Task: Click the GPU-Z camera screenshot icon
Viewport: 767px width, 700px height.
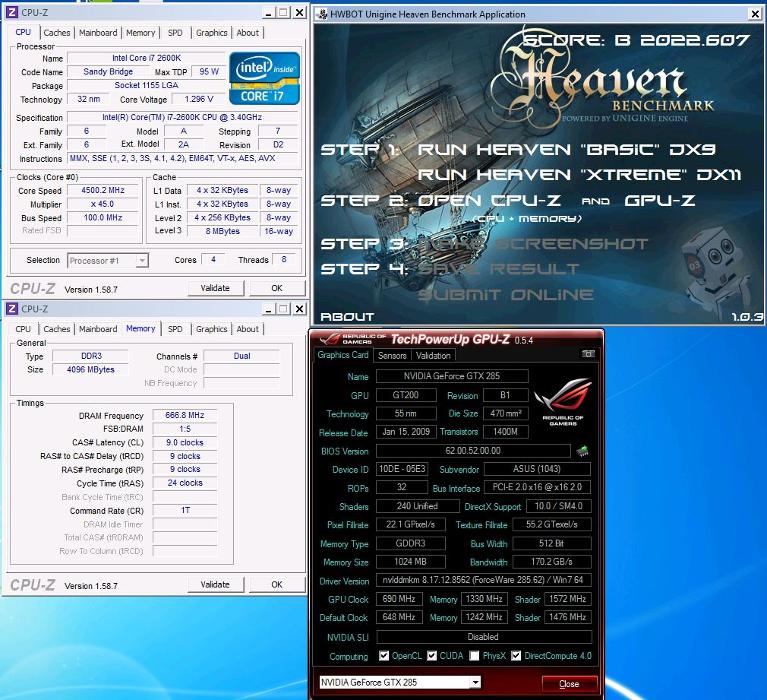Action: tap(588, 354)
